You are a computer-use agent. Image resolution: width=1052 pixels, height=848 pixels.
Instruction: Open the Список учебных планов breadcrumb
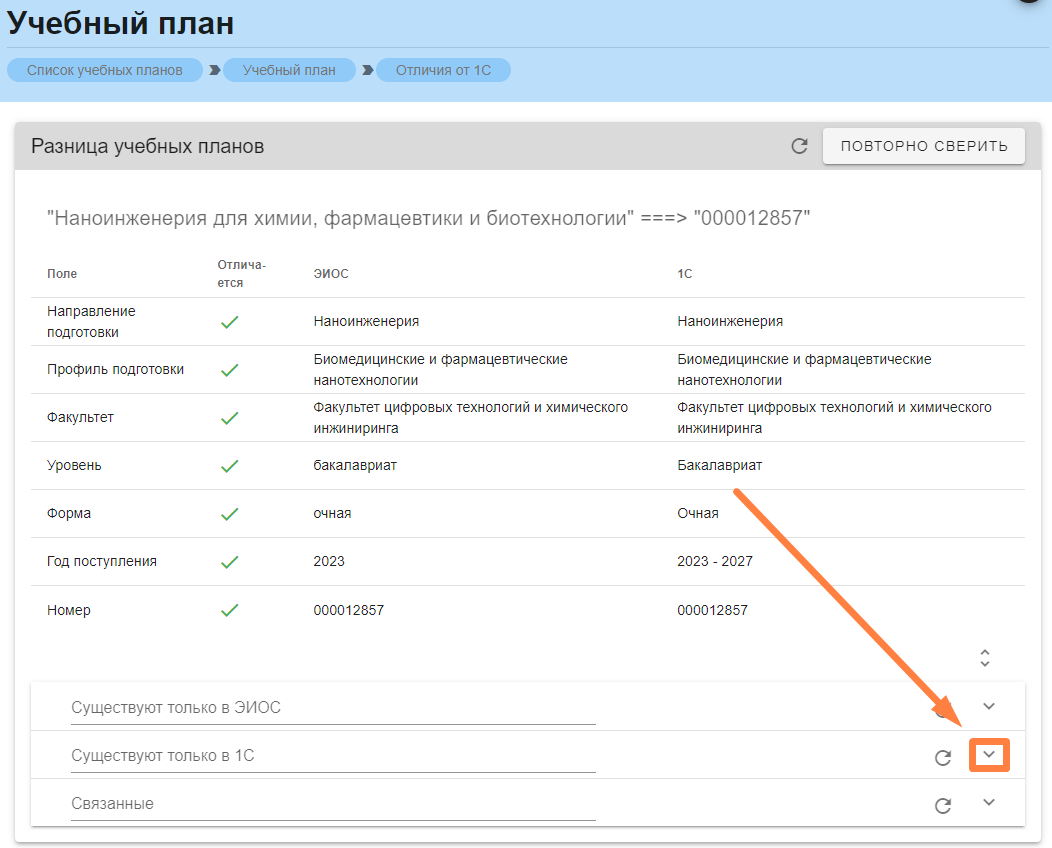click(x=105, y=70)
